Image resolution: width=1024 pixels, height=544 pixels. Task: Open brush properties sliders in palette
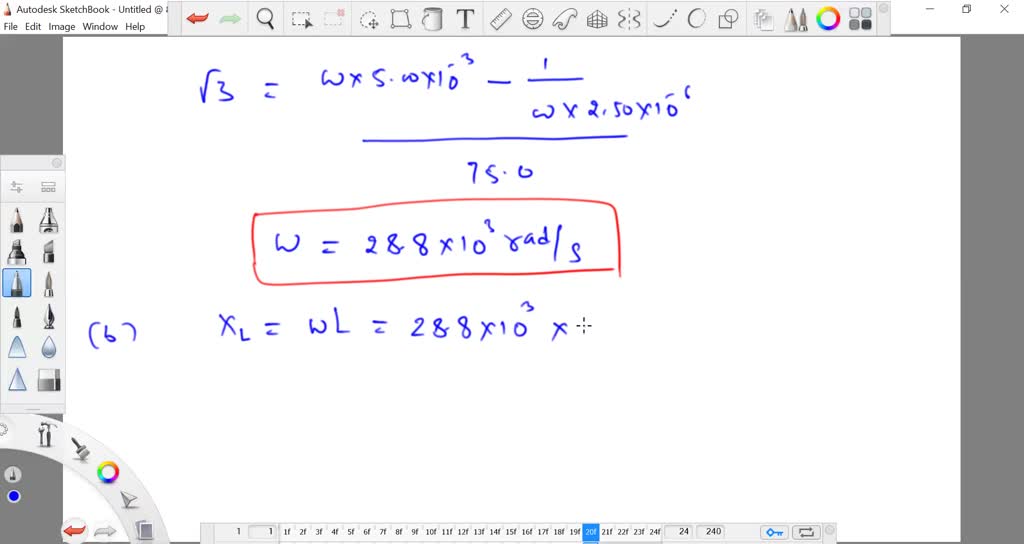coord(17,187)
